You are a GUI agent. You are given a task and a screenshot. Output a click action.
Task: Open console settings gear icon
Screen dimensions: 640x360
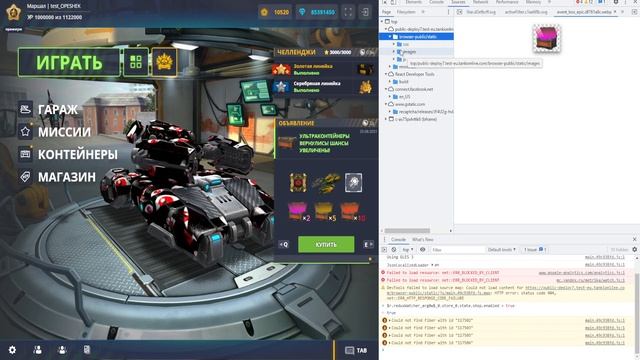(x=634, y=249)
